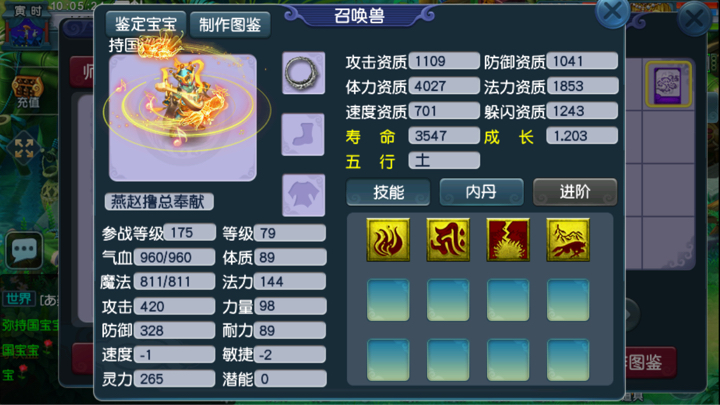Switch to the 技能 skills tab

(388, 192)
